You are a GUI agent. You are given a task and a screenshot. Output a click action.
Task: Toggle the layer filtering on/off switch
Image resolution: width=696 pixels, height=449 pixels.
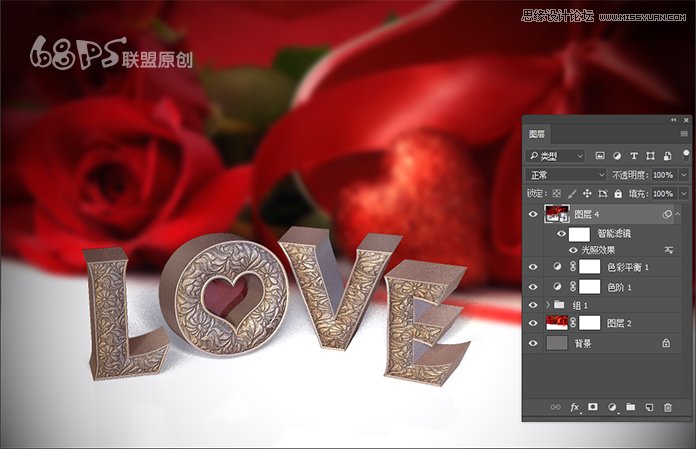click(686, 154)
